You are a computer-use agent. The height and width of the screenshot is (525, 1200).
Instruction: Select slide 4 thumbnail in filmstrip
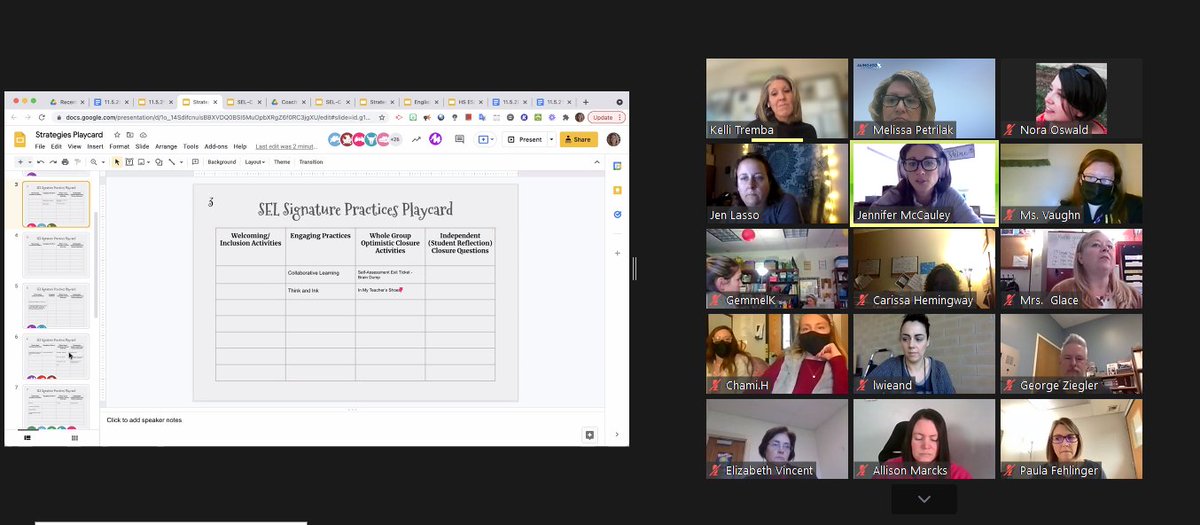tap(56, 255)
